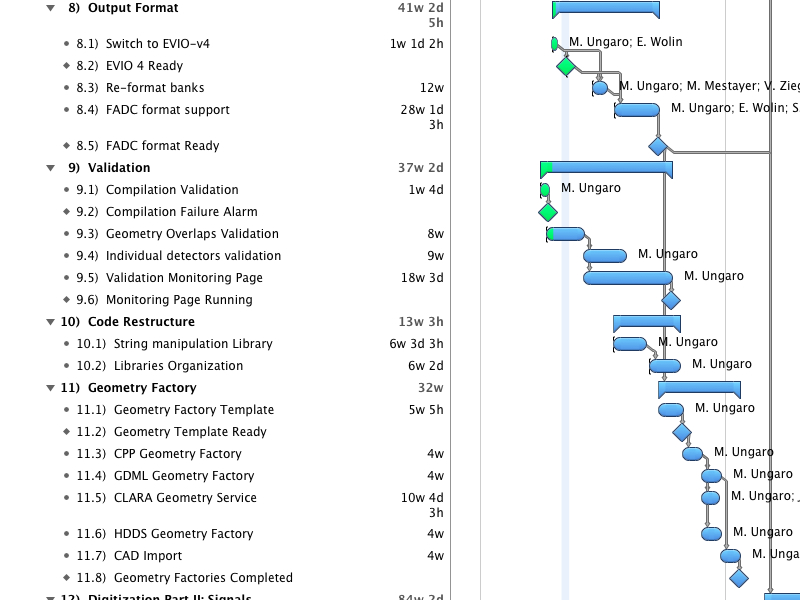Click the green Switch to EVIO-v4 Gantt bar
This screenshot has width=800, height=600.
(x=555, y=44)
